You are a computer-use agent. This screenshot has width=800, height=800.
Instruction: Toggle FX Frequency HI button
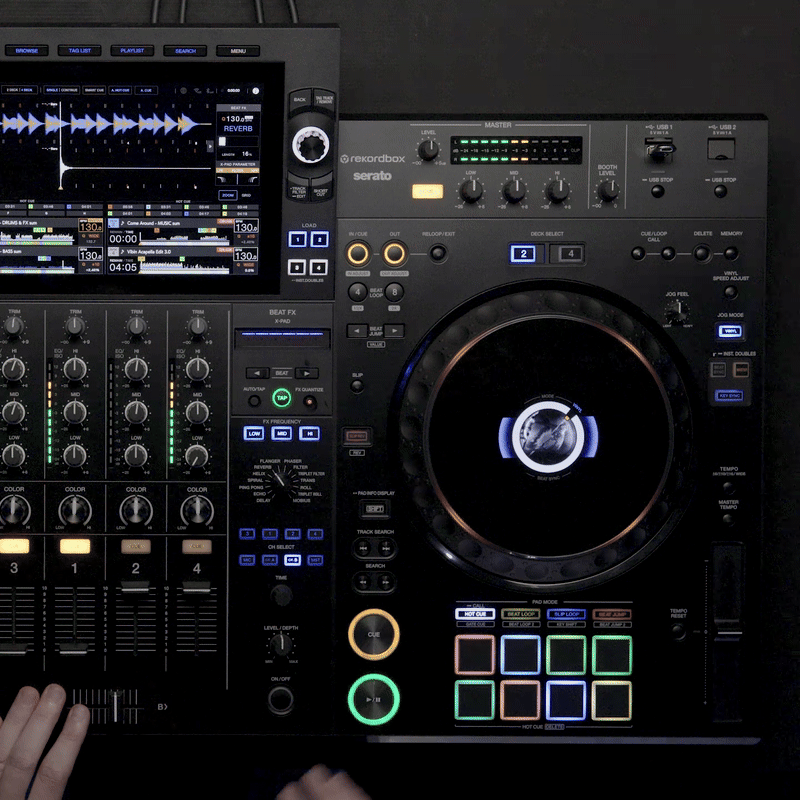click(x=309, y=434)
